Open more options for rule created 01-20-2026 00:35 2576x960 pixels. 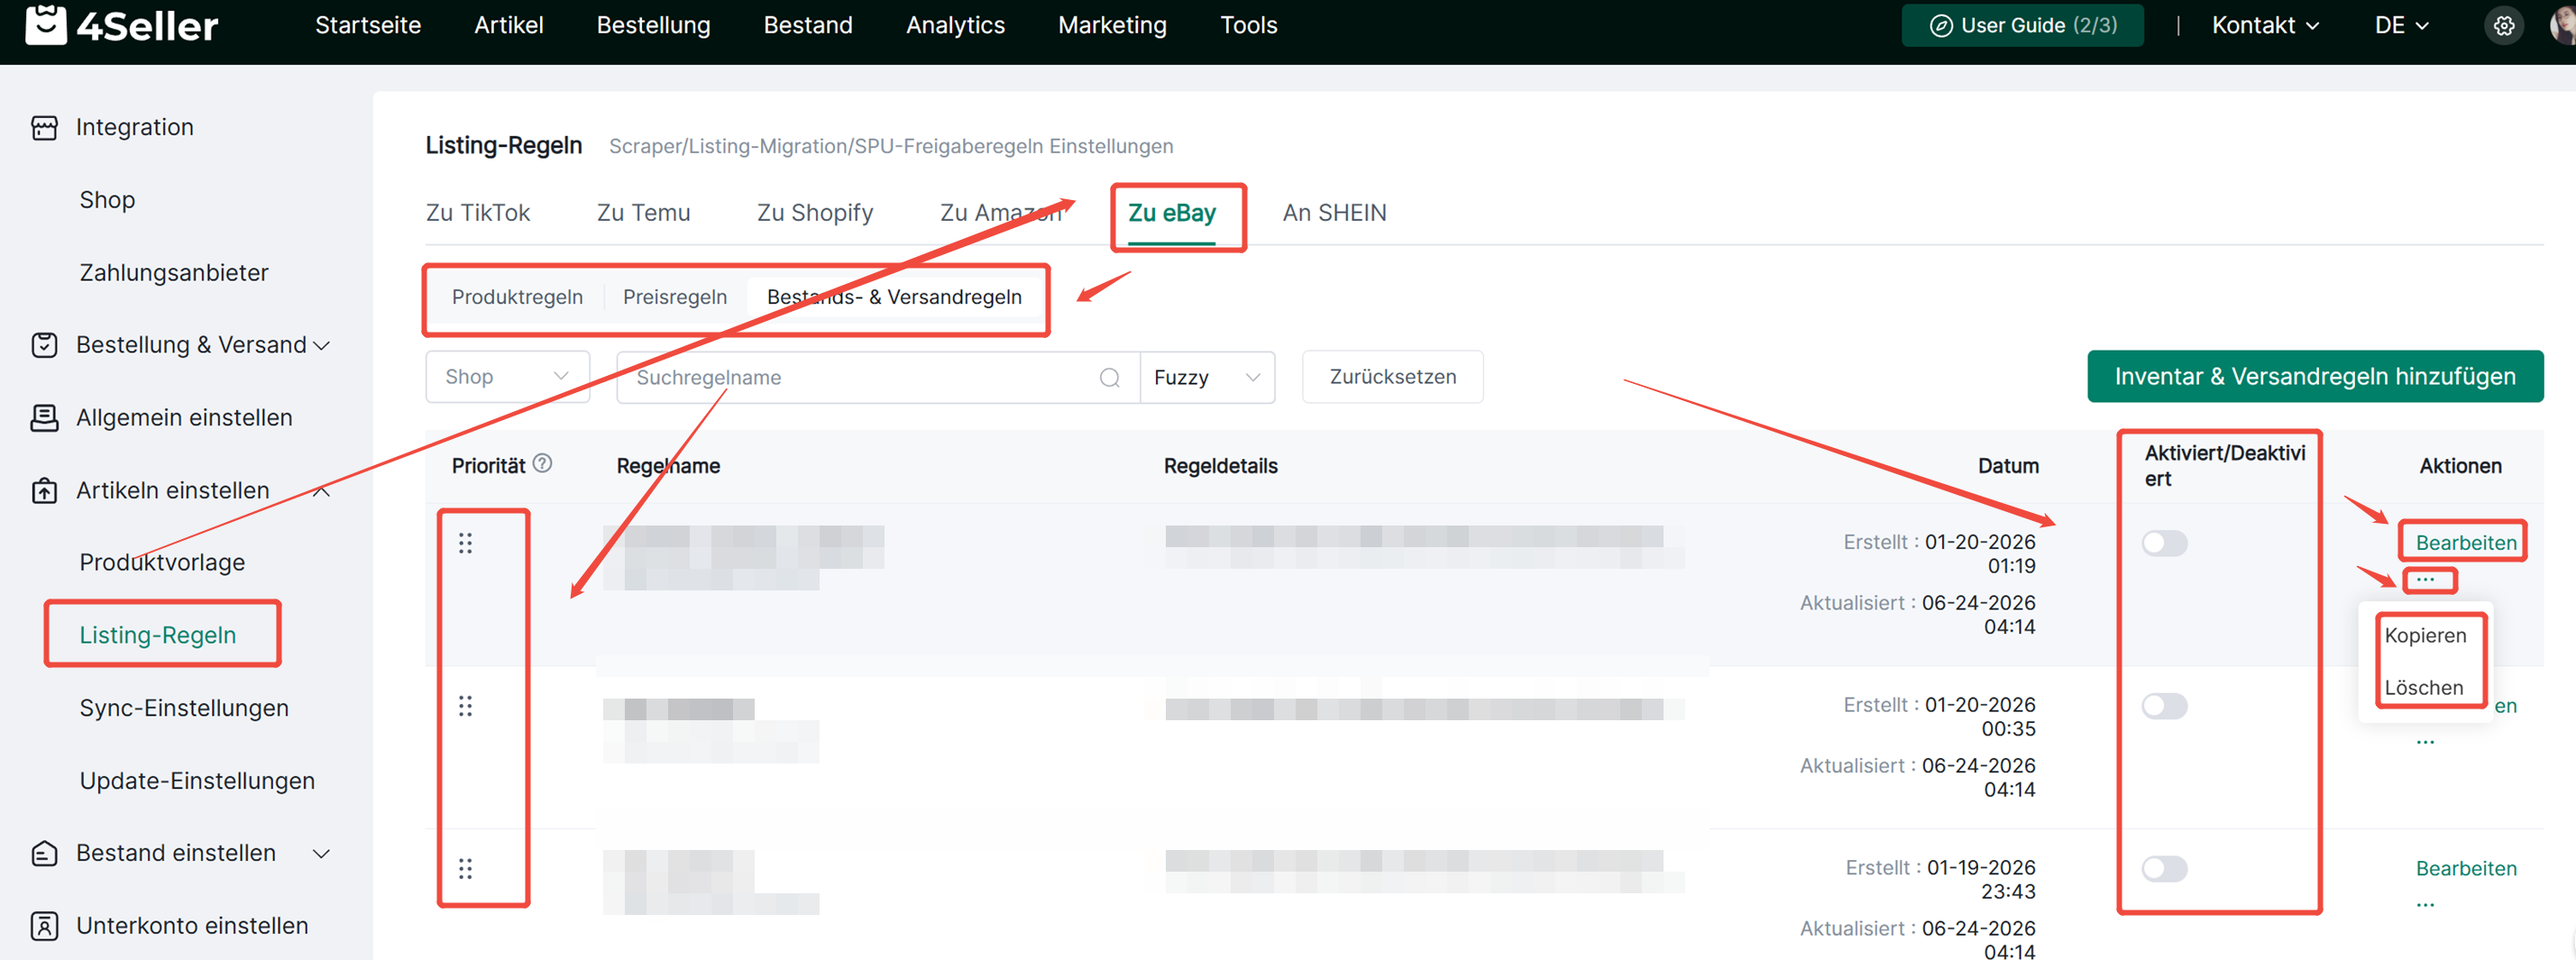2425,742
